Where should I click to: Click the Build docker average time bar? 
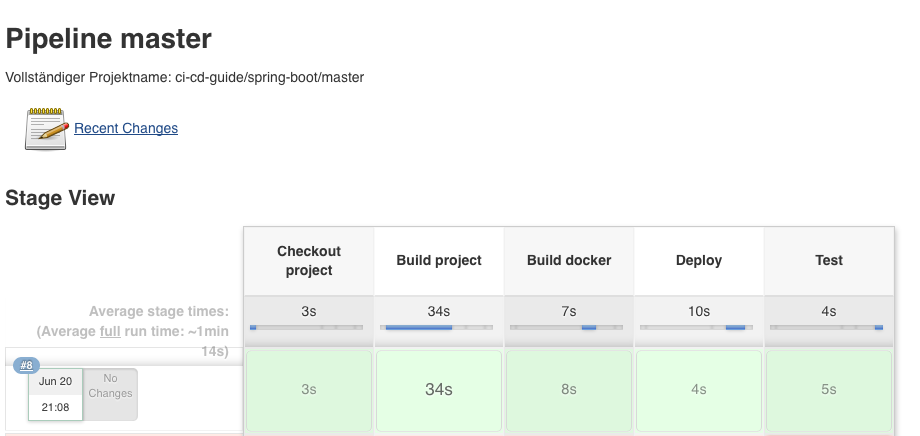click(569, 327)
